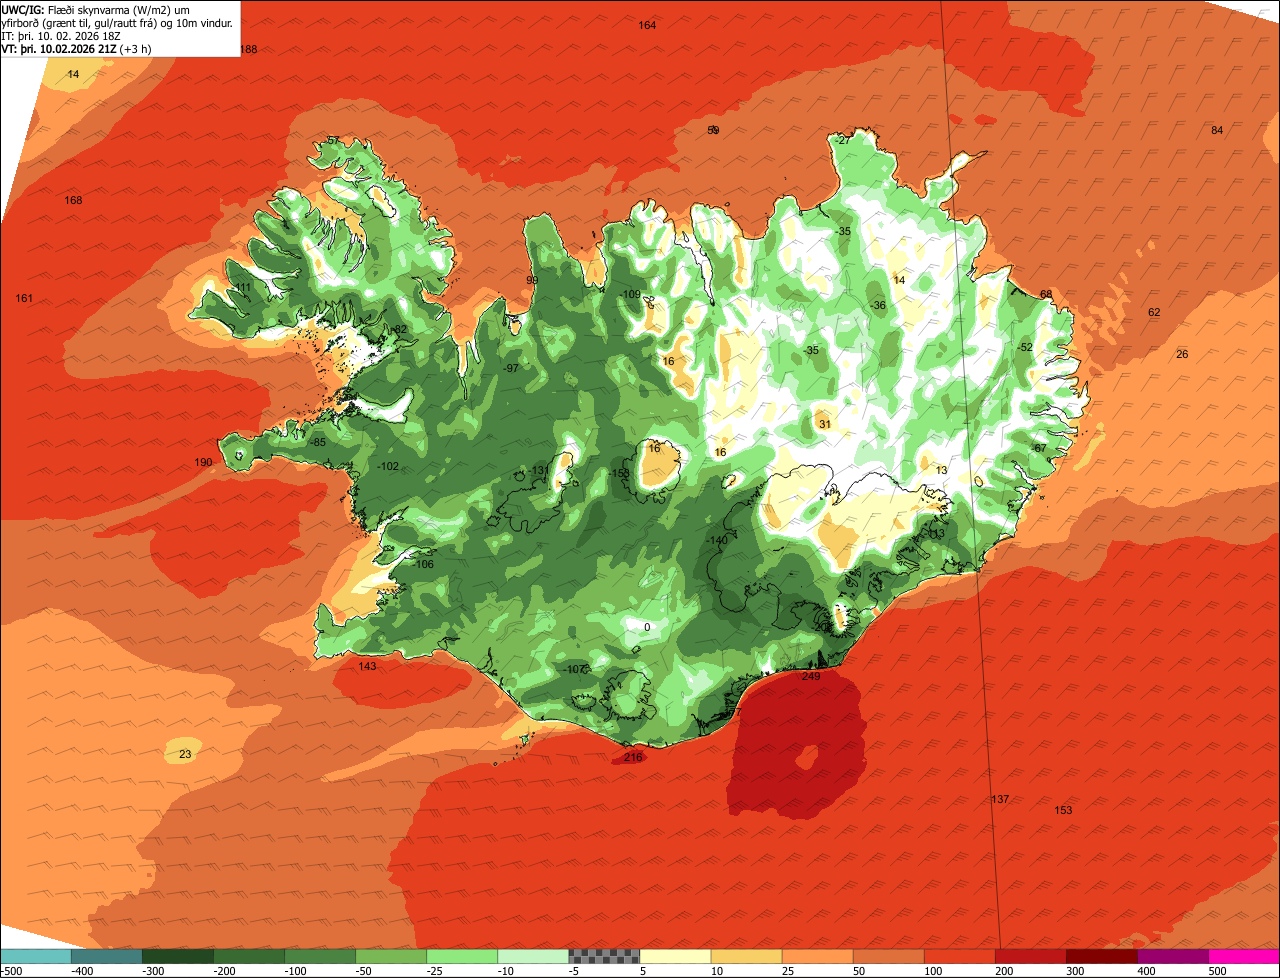
Task: Click the '500' legend label
Action: click(x=1217, y=971)
